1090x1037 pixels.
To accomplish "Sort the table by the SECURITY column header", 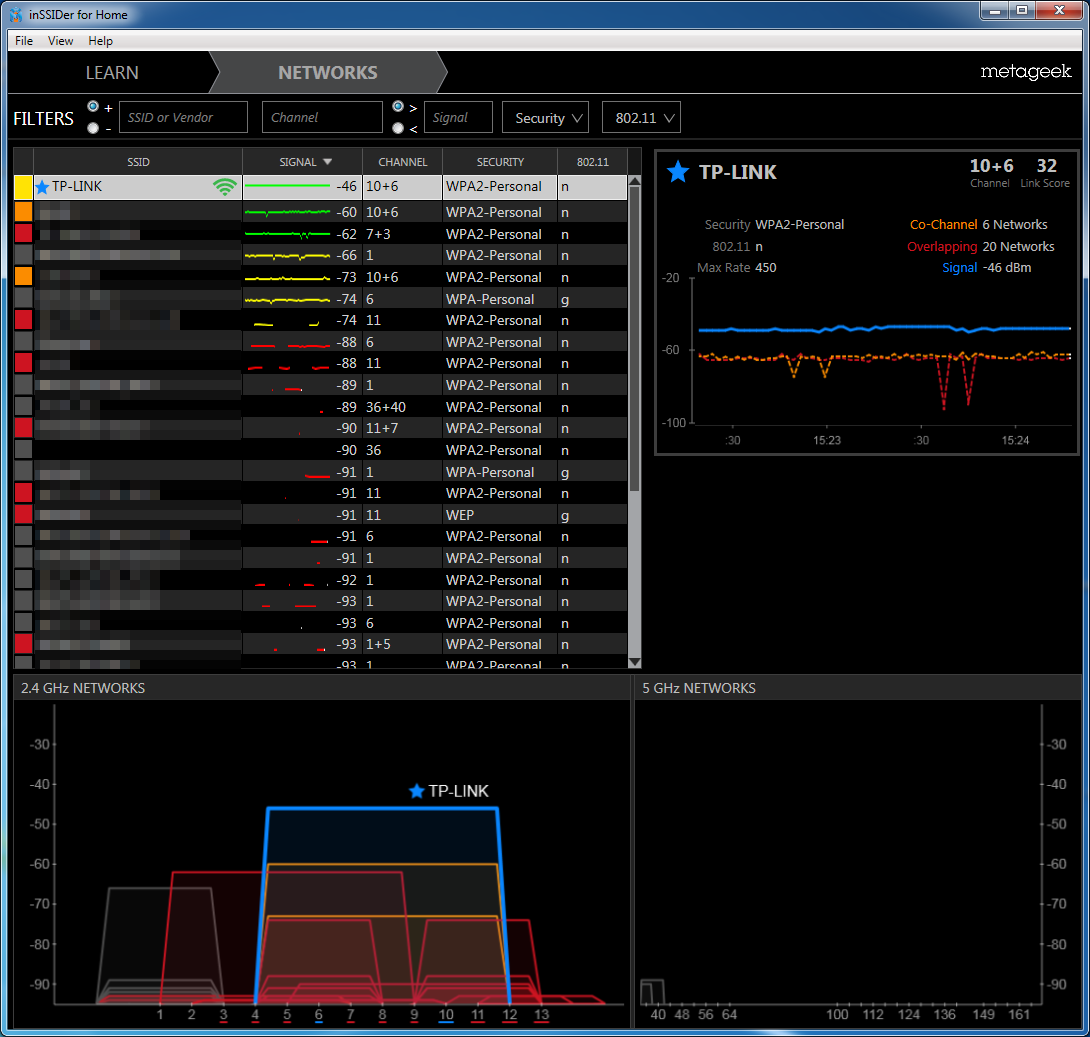I will pyautogui.click(x=500, y=162).
